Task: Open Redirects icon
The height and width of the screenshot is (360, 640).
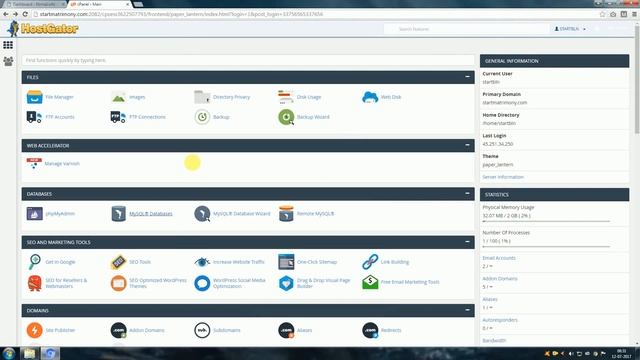Action: [370, 330]
